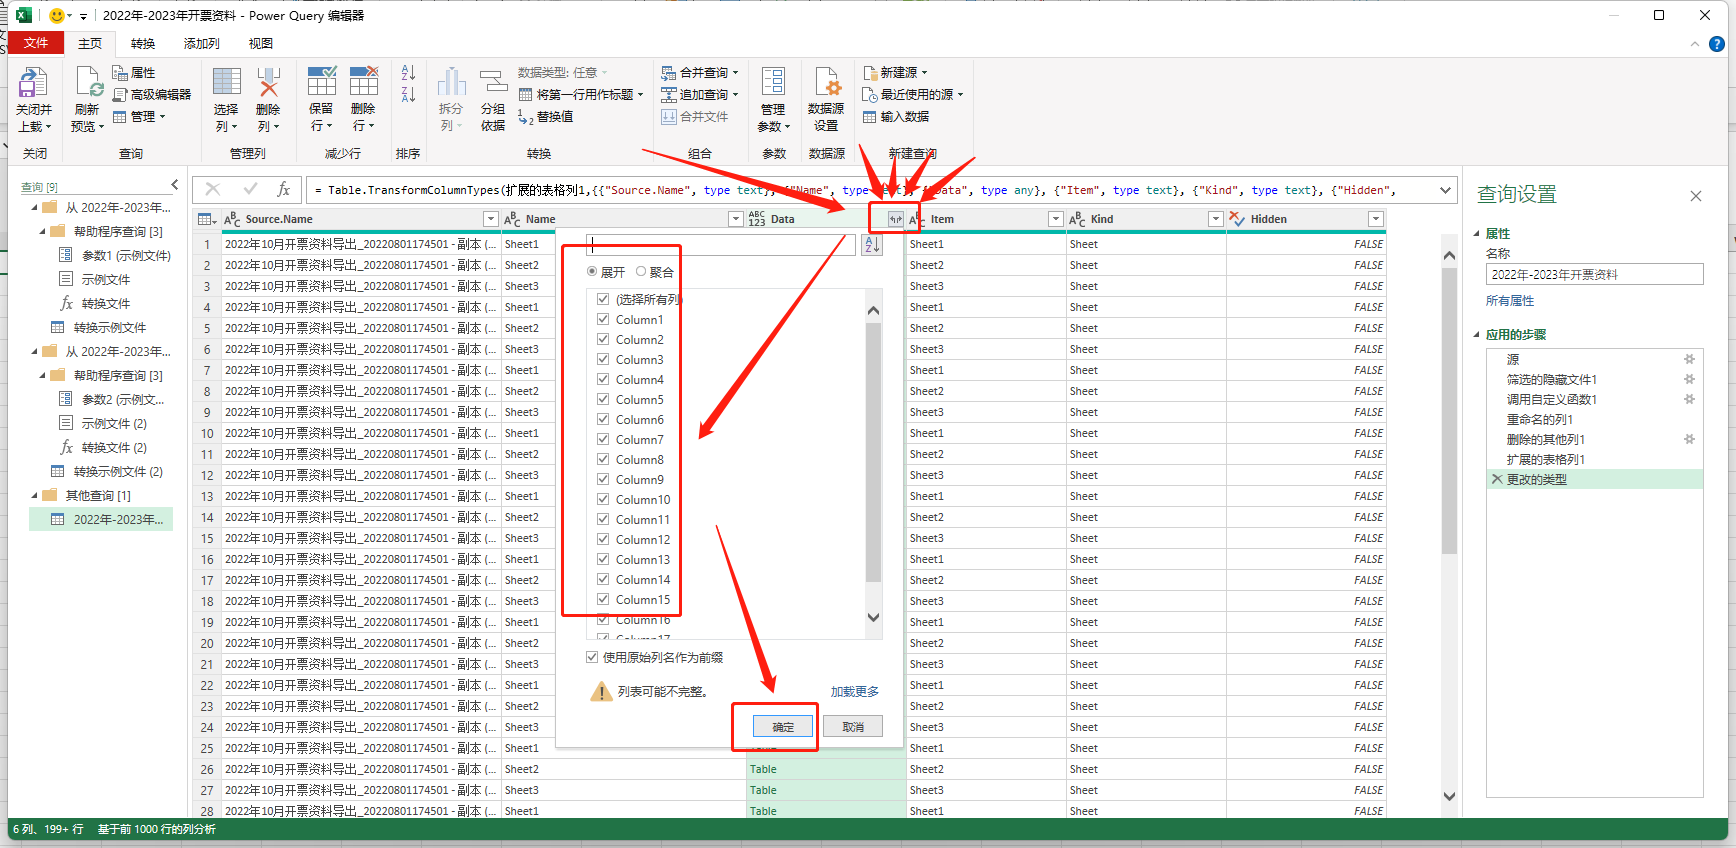Screen dimensions: 1736x848
Task: Open the Item column filter dropdown
Action: coord(1055,219)
